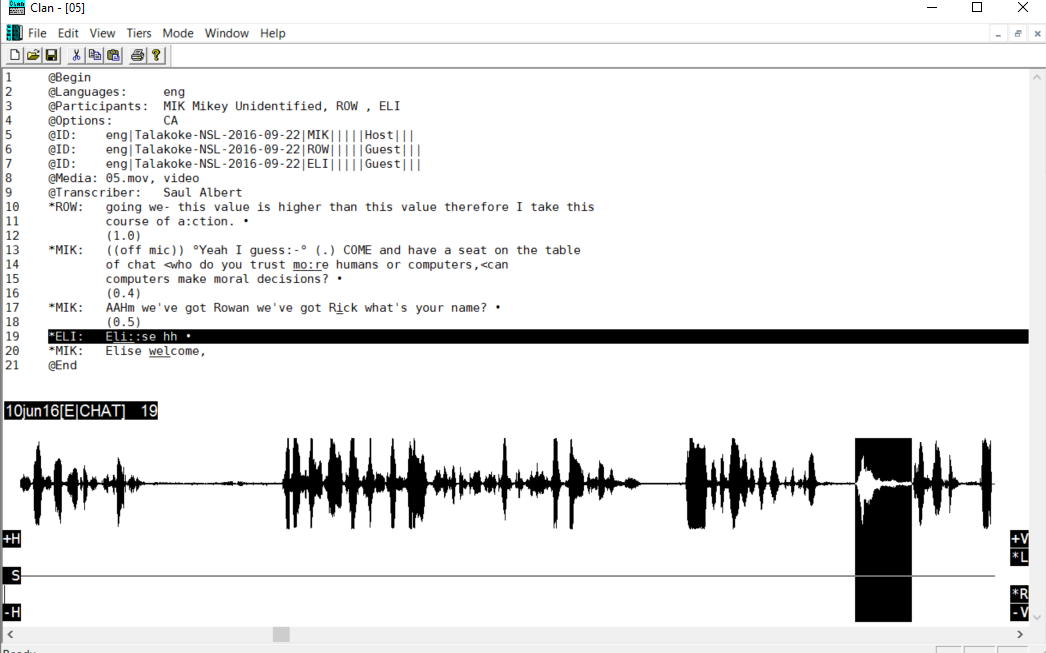Click the Cut scissors icon

point(76,55)
